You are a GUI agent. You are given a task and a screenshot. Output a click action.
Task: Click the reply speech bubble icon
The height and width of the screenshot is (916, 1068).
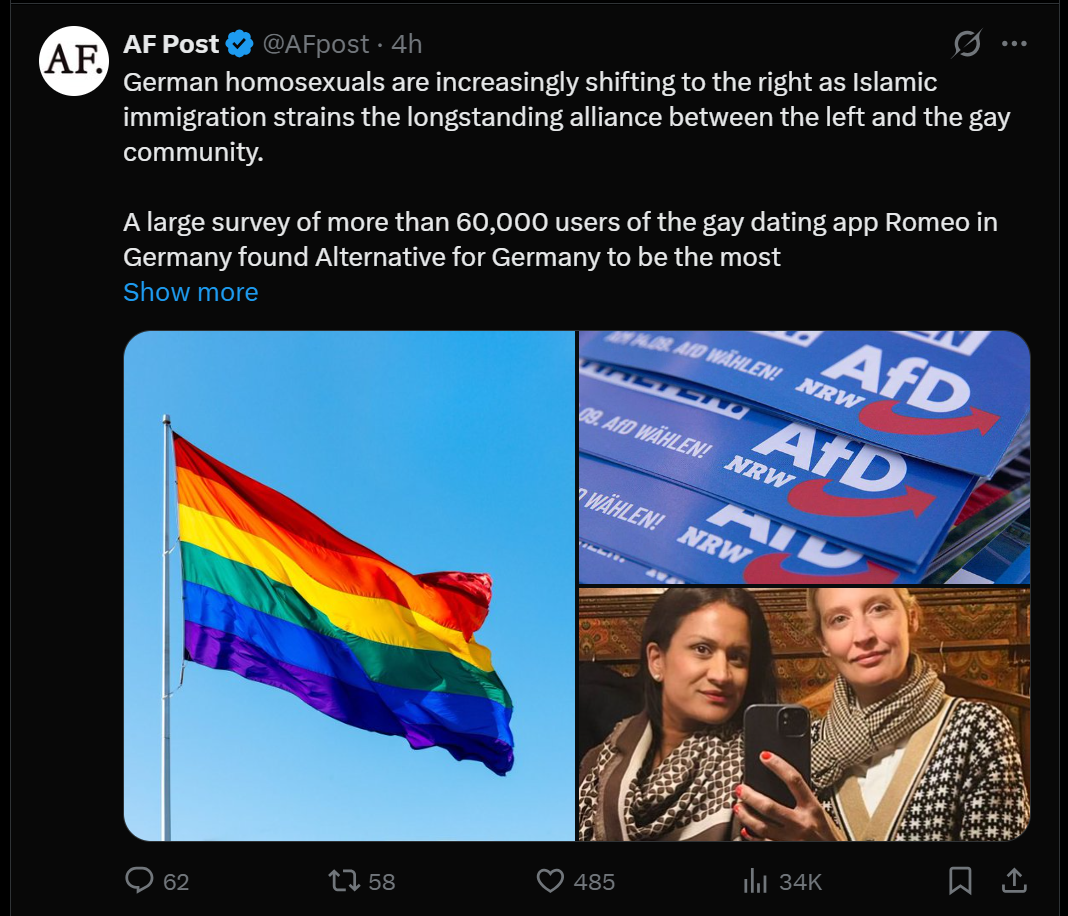pyautogui.click(x=138, y=880)
